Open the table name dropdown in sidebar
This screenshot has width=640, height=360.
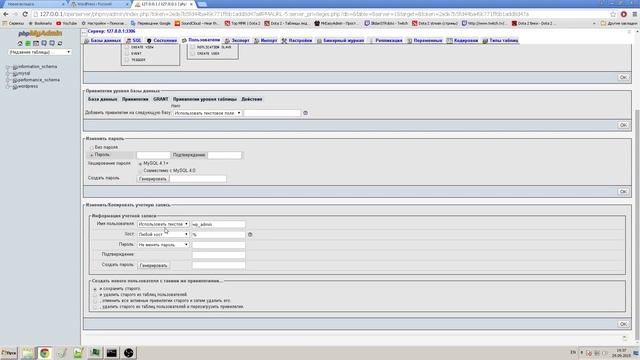pos(40,52)
